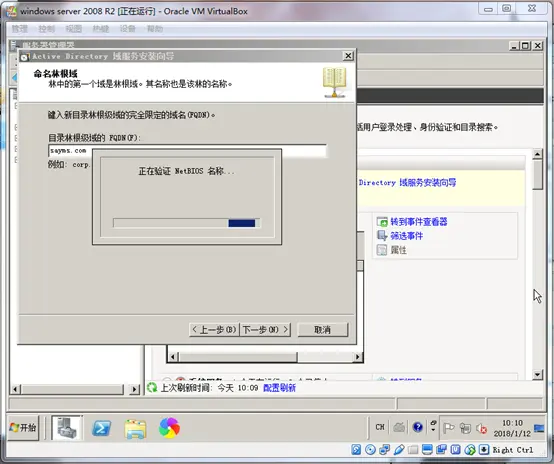The width and height of the screenshot is (554, 464).
Task: Click VirtualBox display indicator
Action: coord(427,450)
